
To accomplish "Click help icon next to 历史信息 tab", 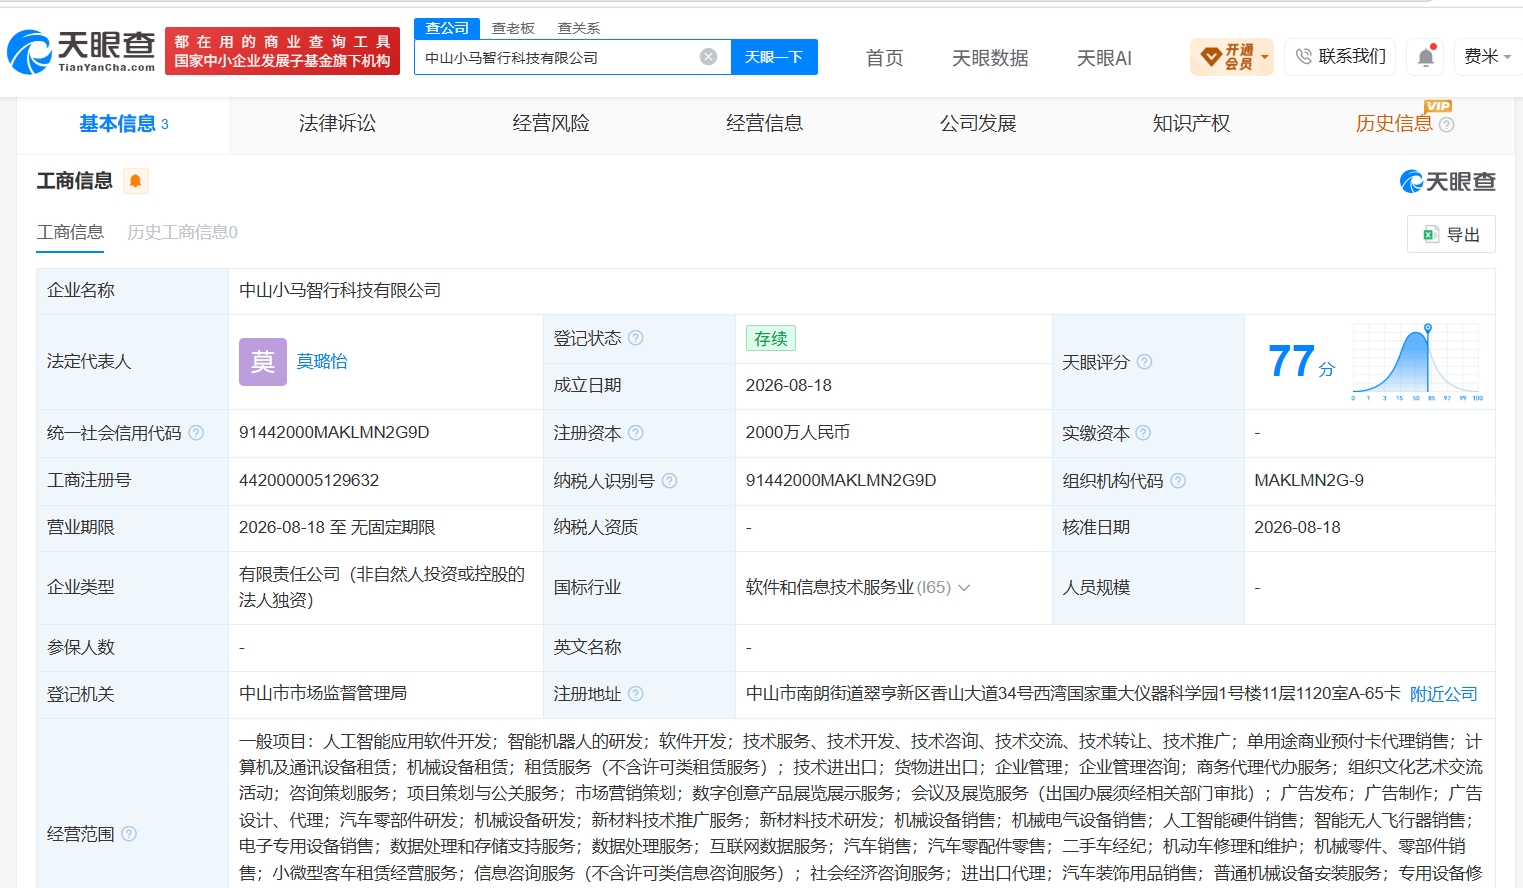I will coord(1446,125).
